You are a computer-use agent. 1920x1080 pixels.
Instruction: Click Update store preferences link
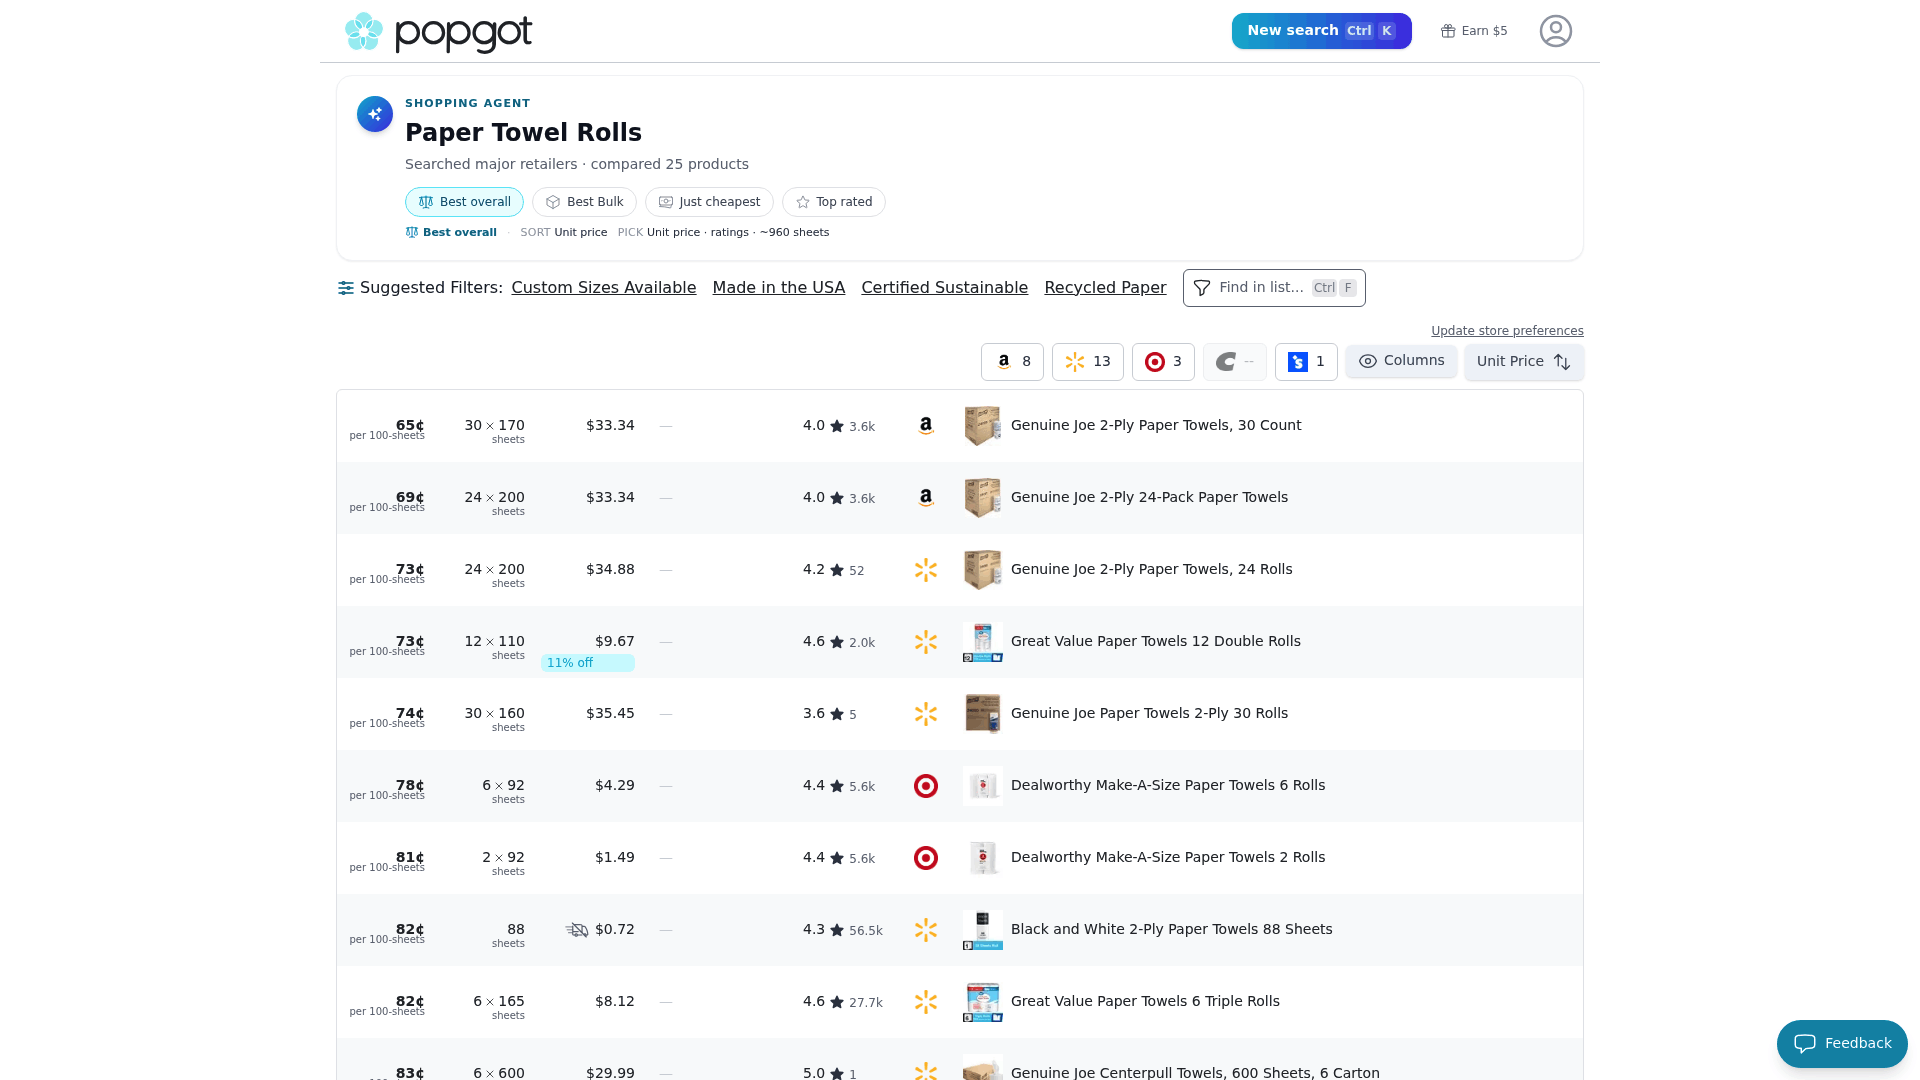tap(1507, 331)
